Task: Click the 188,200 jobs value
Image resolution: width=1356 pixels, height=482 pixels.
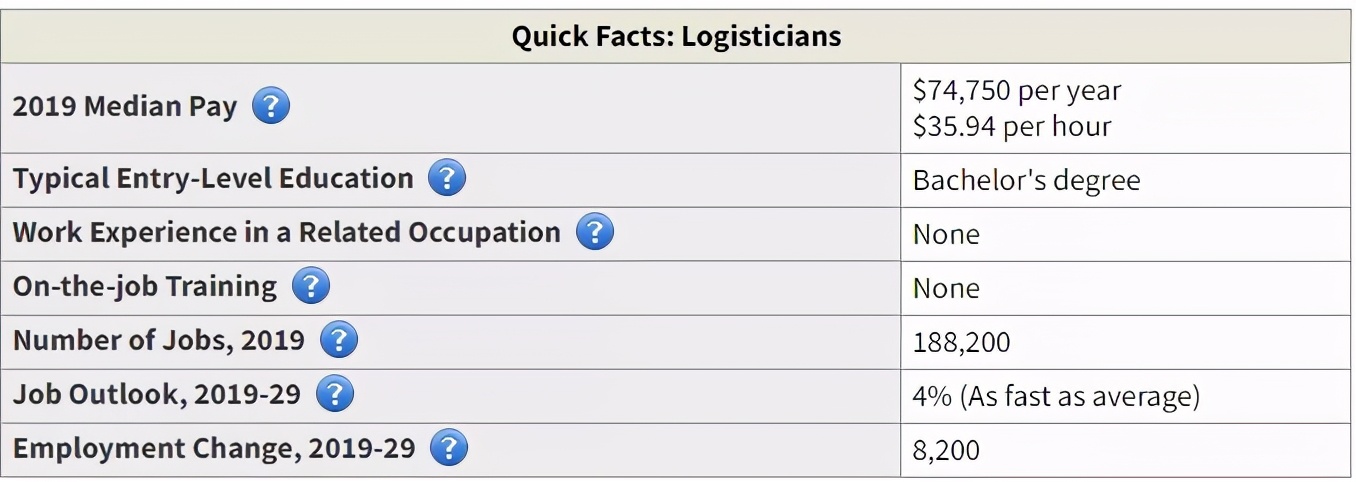Action: (962, 343)
